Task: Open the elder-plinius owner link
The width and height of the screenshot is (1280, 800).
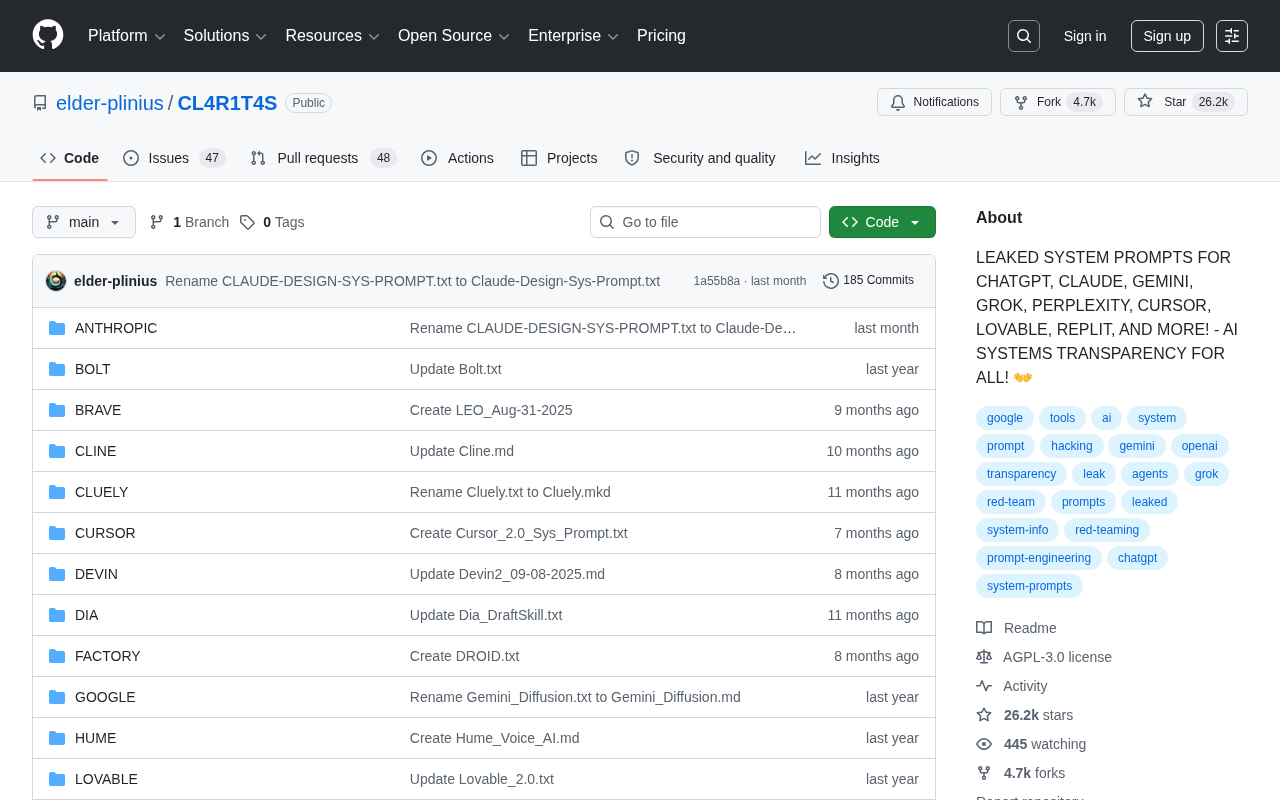Action: point(110,103)
